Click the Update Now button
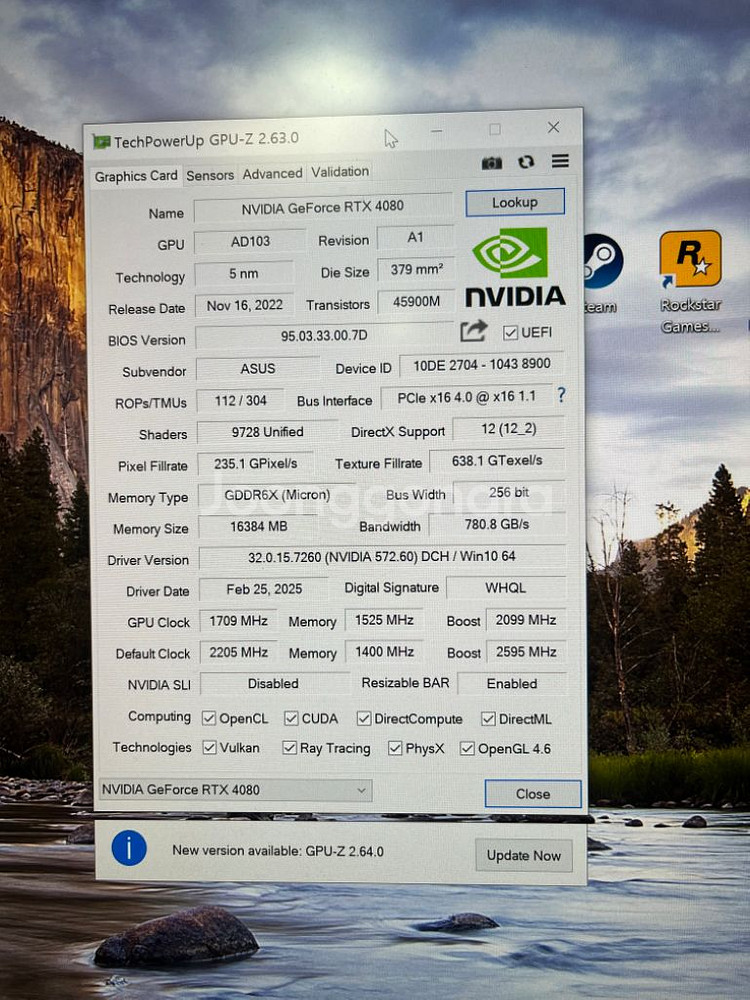The image size is (750, 1000). pyautogui.click(x=524, y=855)
